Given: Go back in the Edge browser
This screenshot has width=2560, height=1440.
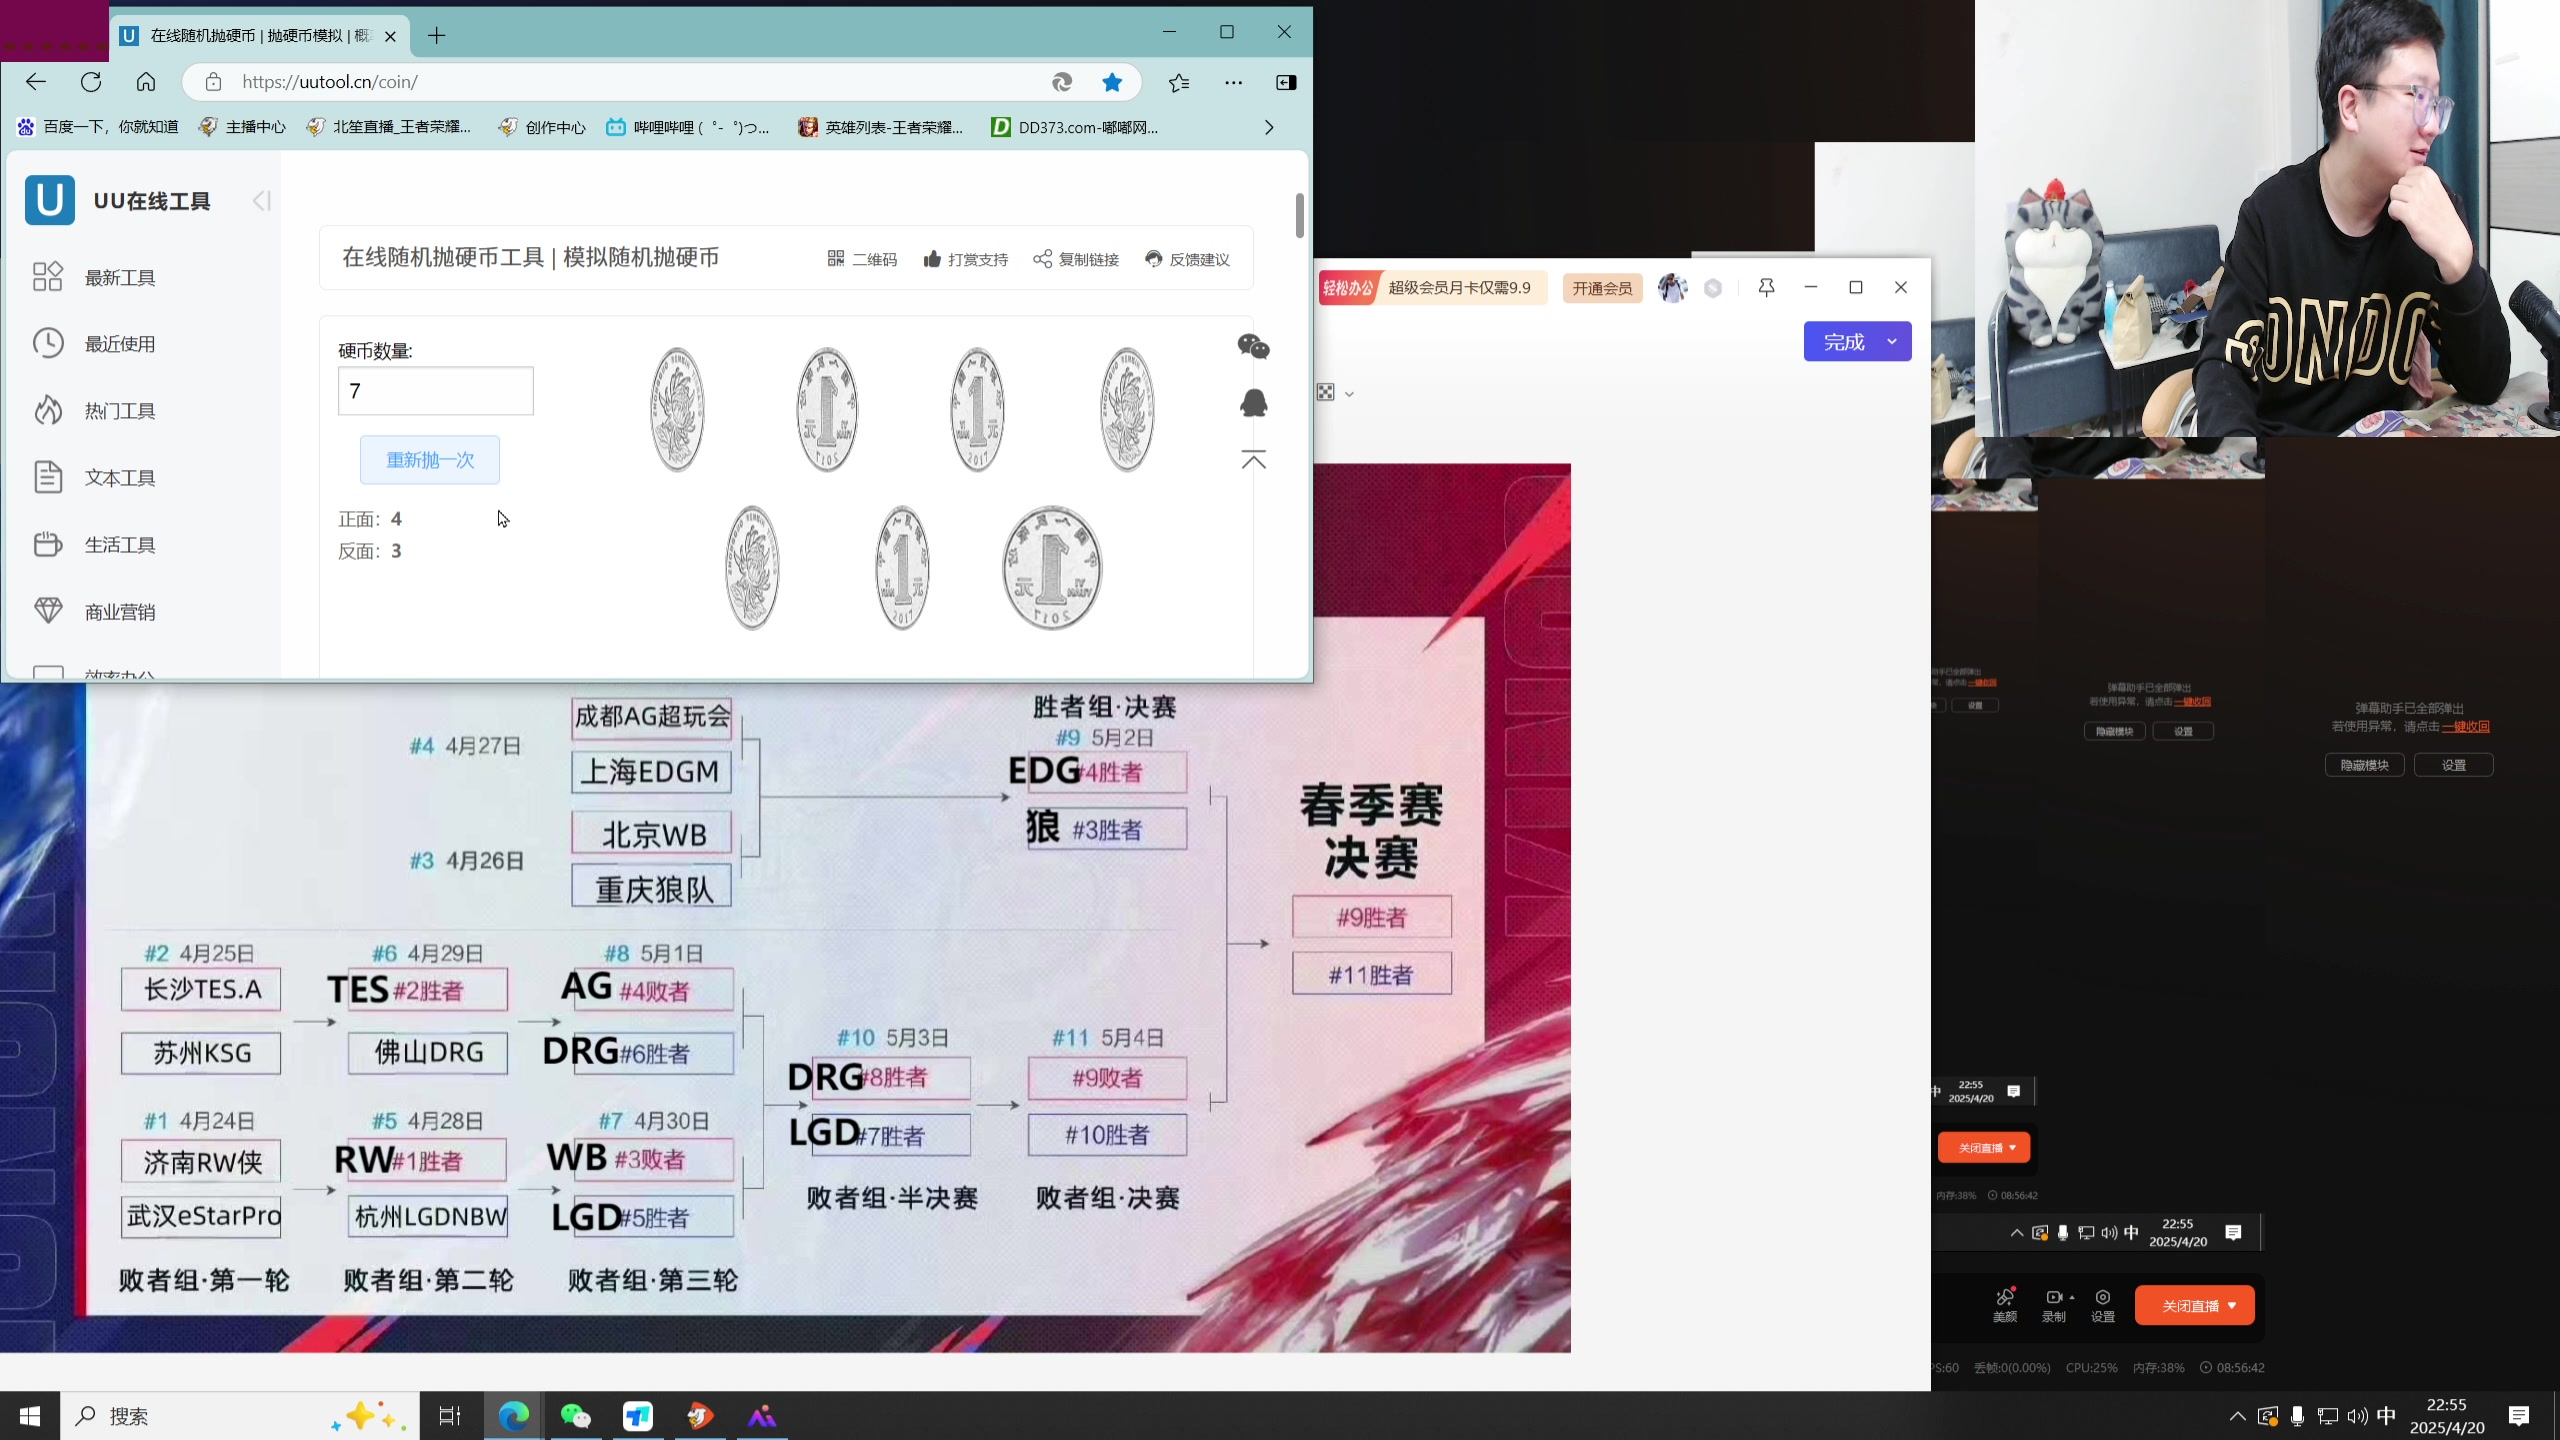Looking at the screenshot, I should point(36,82).
